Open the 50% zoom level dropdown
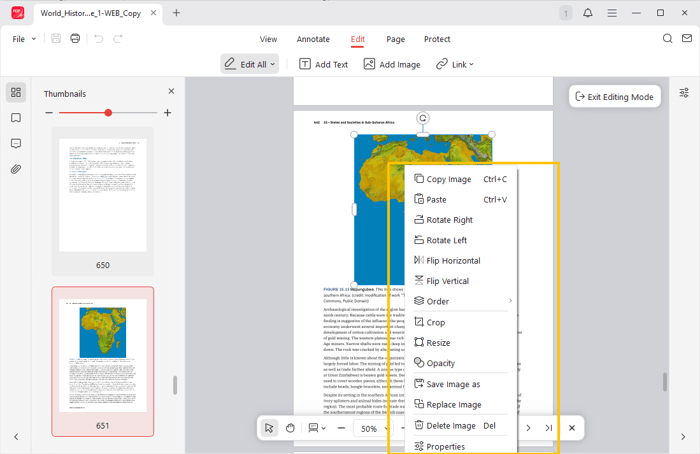Viewport: 700px width, 454px height. (373, 429)
